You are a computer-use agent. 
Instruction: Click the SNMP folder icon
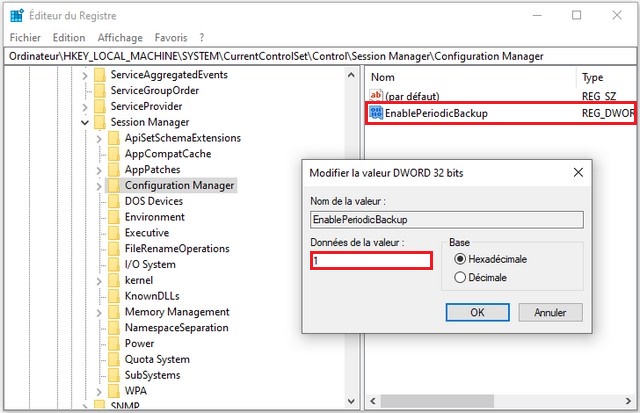100,406
